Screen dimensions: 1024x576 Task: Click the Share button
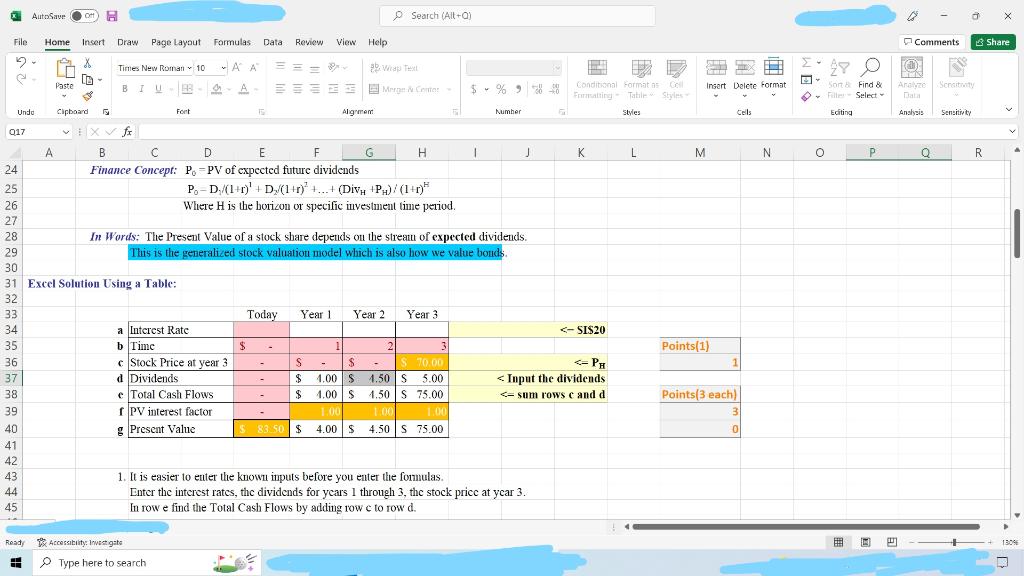click(x=993, y=42)
